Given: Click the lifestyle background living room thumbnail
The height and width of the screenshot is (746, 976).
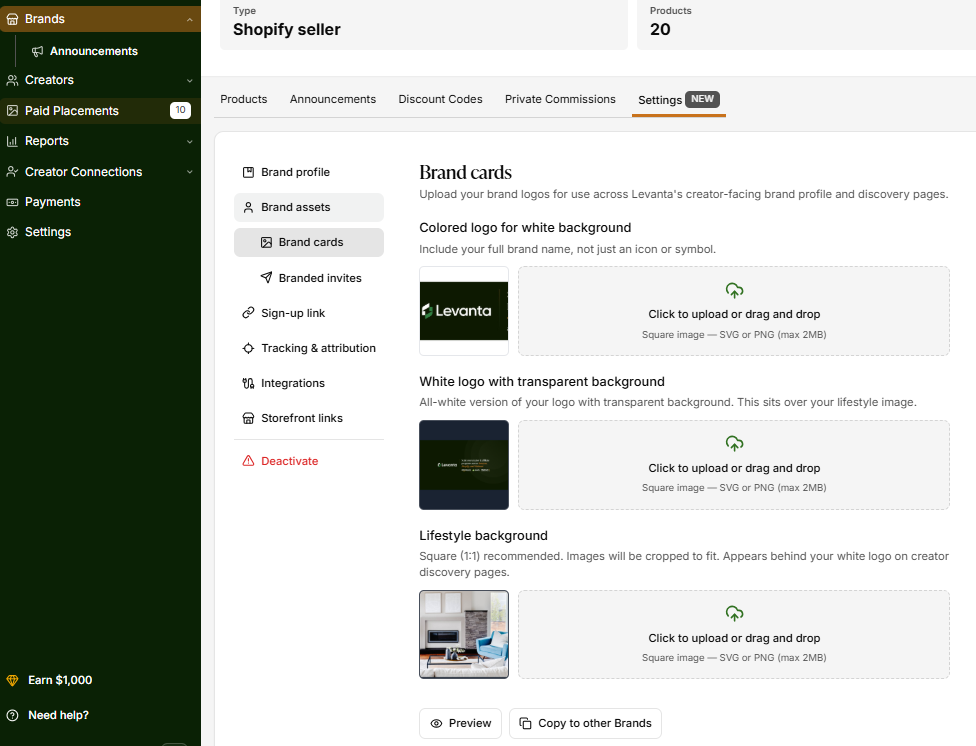Looking at the screenshot, I should click(464, 635).
